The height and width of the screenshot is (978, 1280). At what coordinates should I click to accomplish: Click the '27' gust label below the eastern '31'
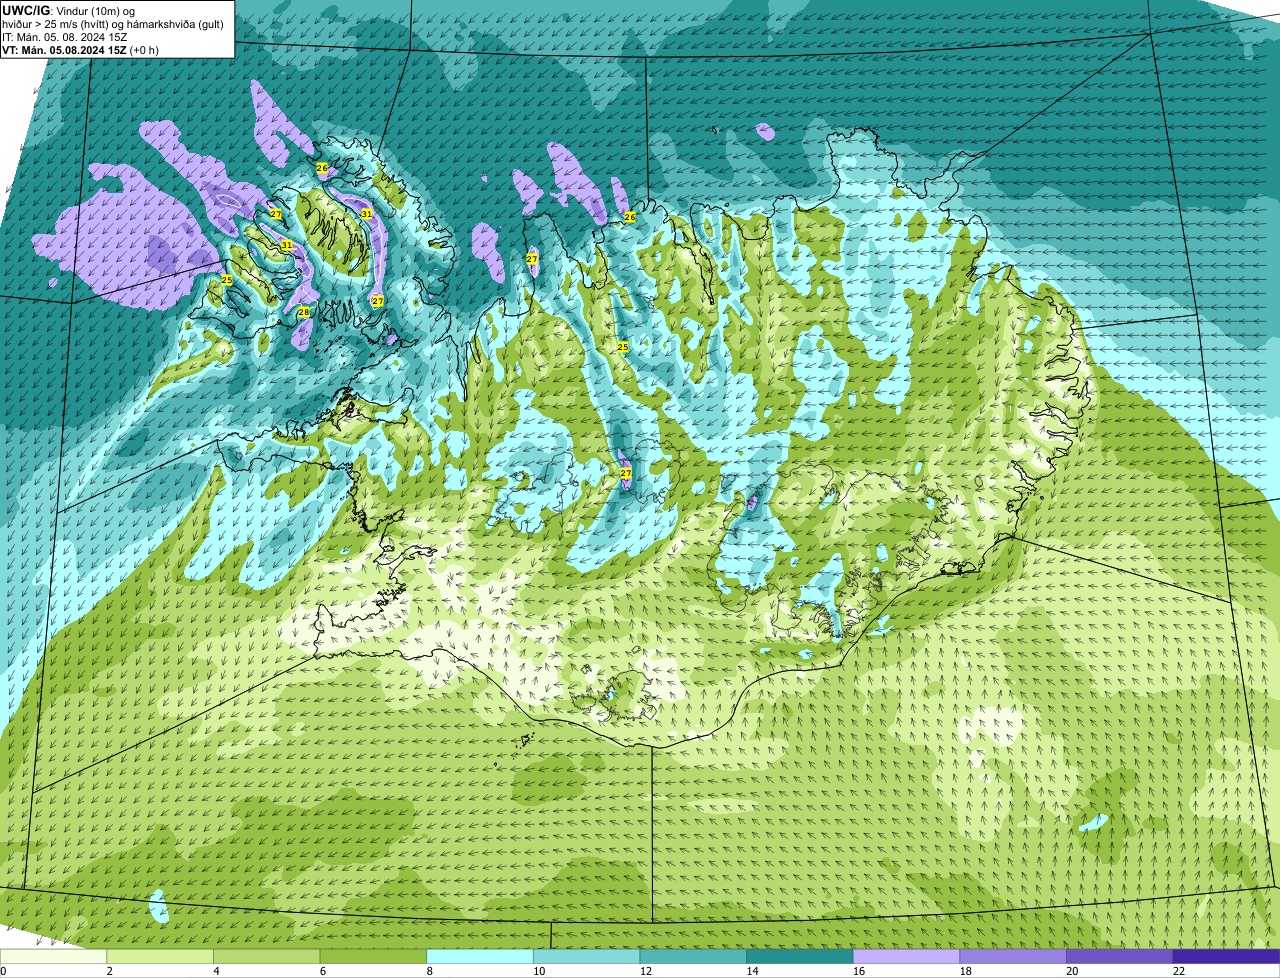[x=378, y=301]
